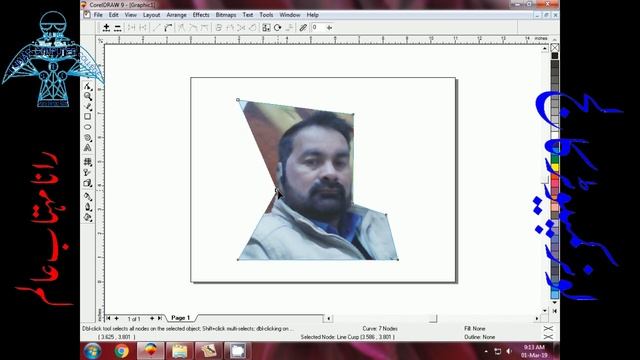Click the 'Fill: None' status indicator
640x360 pixels.
pyautogui.click(x=475, y=329)
